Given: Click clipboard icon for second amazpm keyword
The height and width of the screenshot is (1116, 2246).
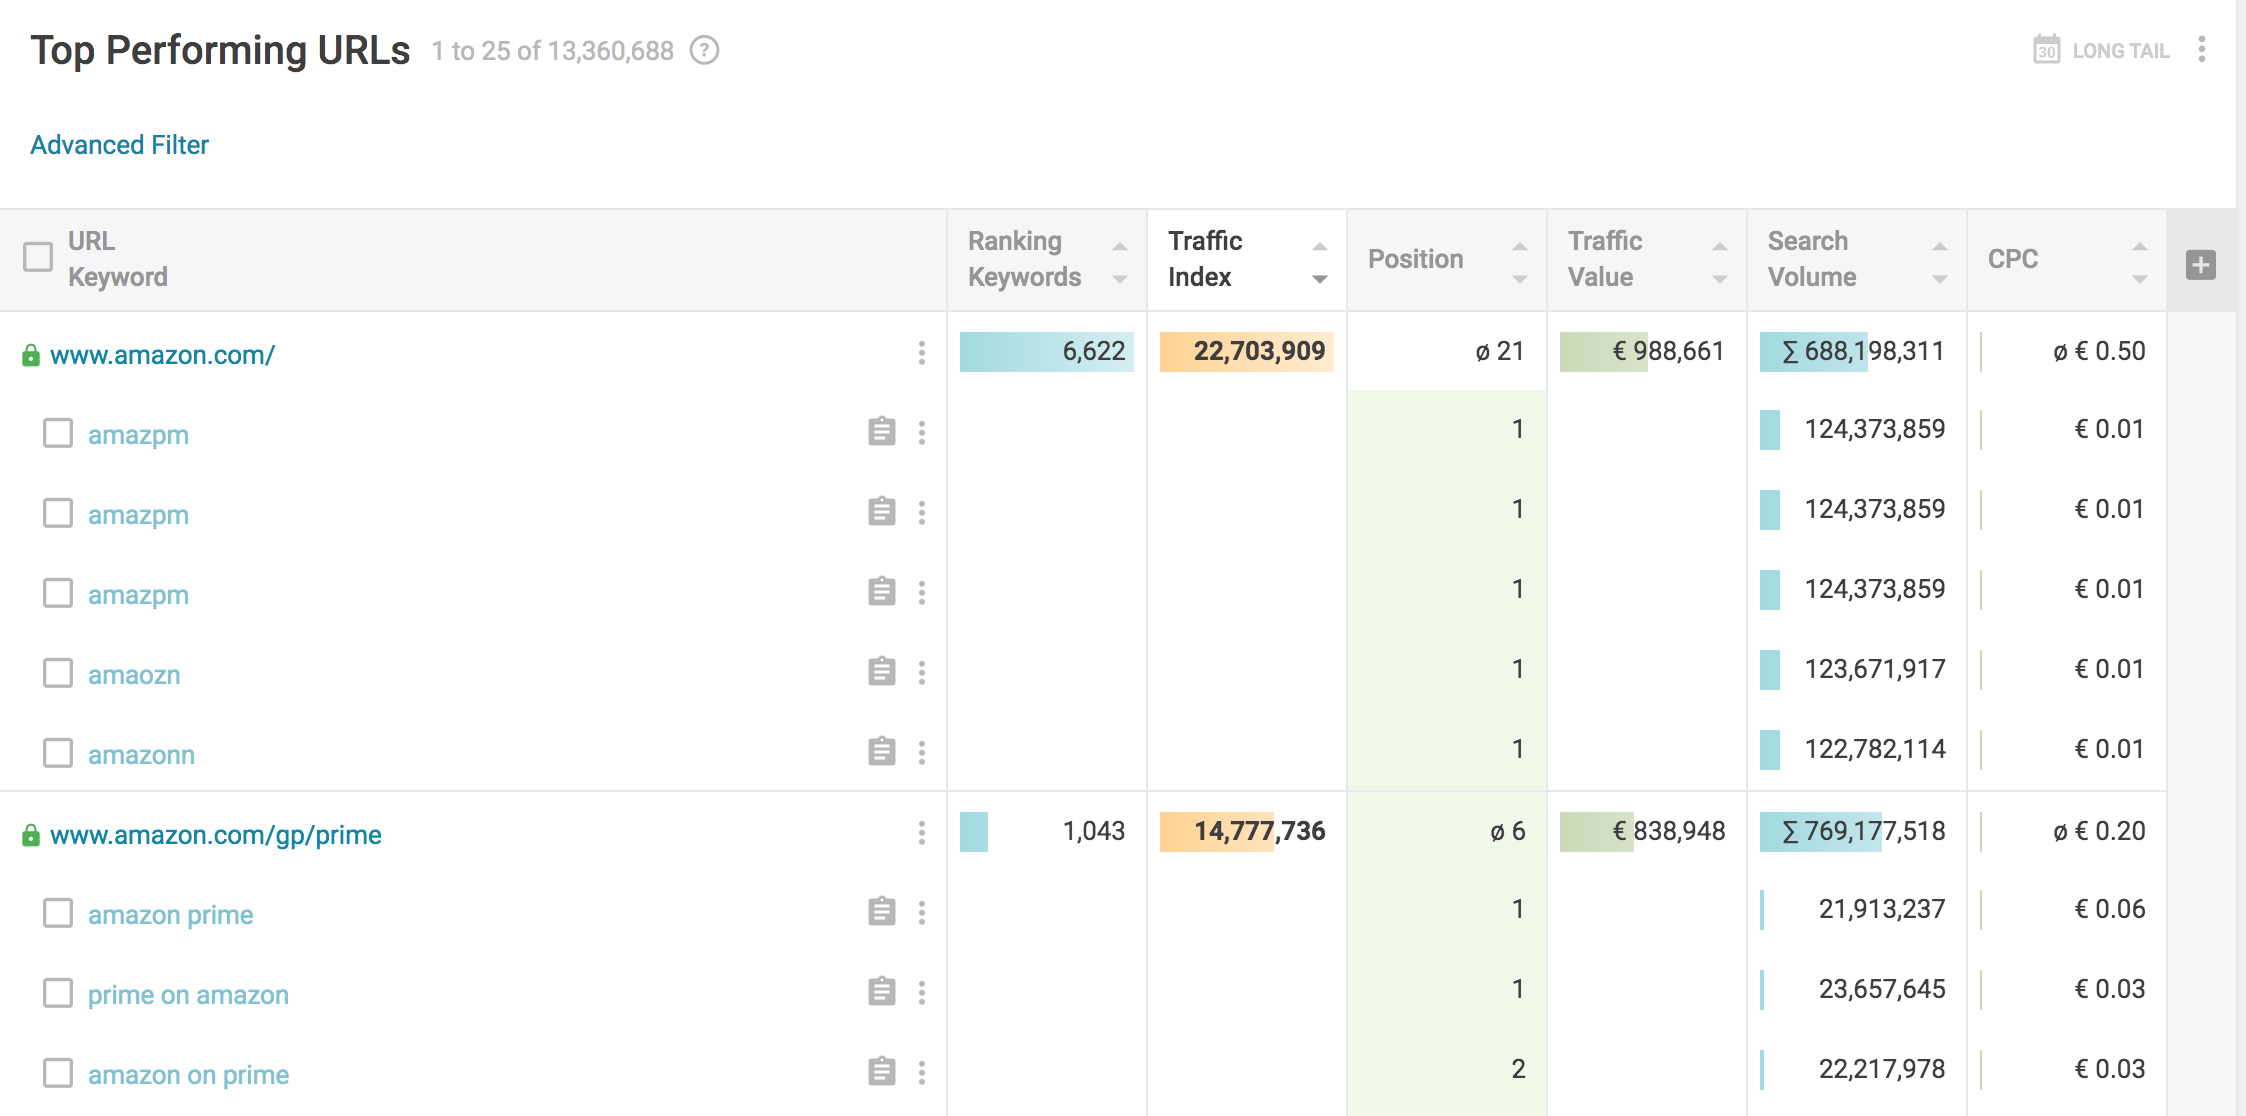Looking at the screenshot, I should [x=881, y=512].
